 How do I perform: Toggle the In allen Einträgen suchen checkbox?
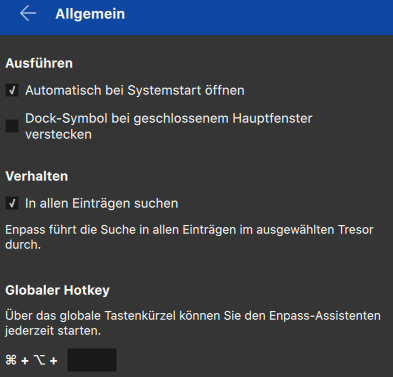12,203
